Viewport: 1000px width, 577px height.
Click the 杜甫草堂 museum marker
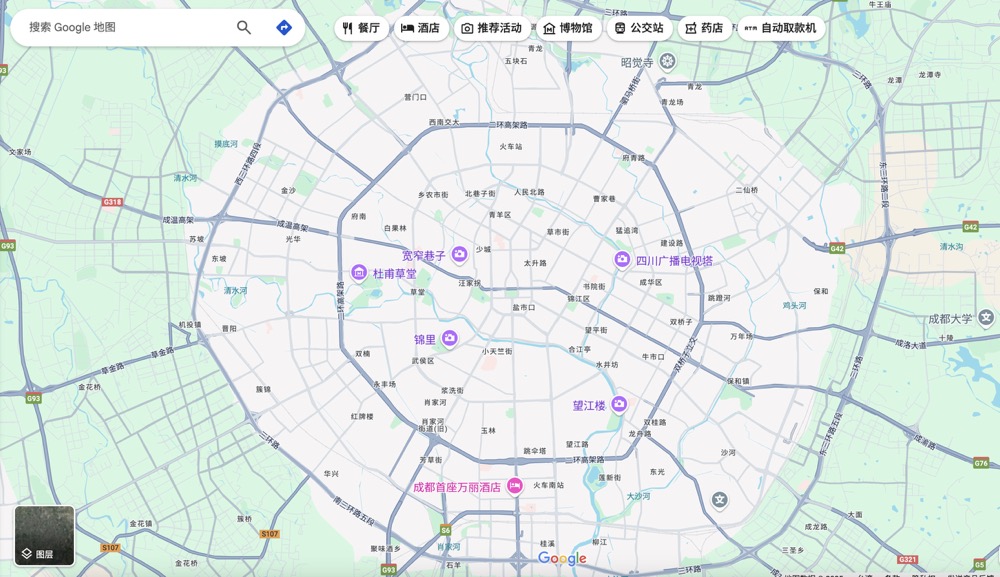pos(358,273)
